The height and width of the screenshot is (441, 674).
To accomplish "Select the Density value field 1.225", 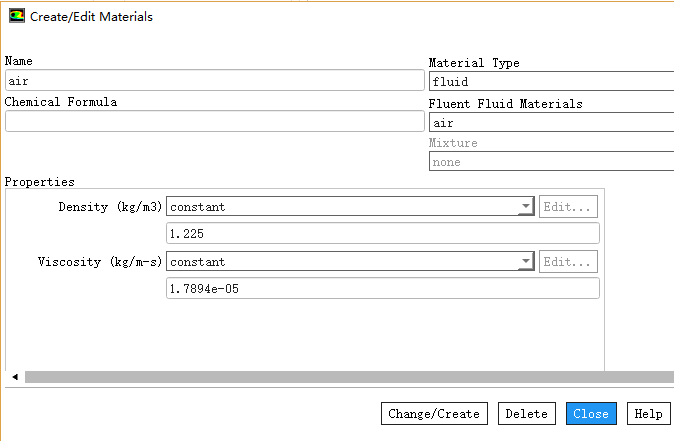I will pos(382,234).
